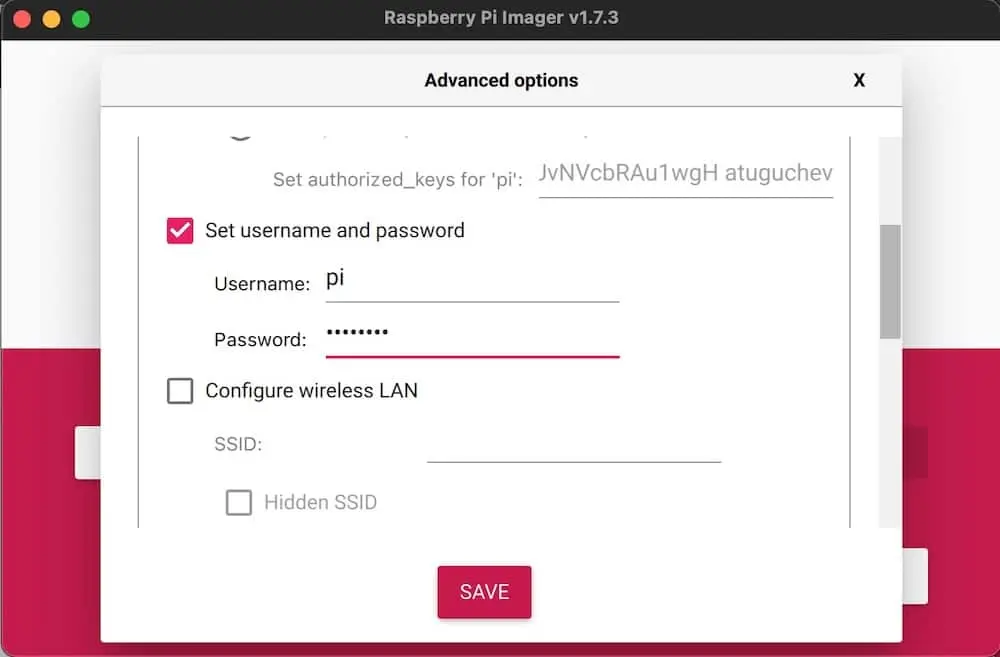Click the white button peeking left of dialog
The height and width of the screenshot is (657, 1000).
[x=87, y=453]
